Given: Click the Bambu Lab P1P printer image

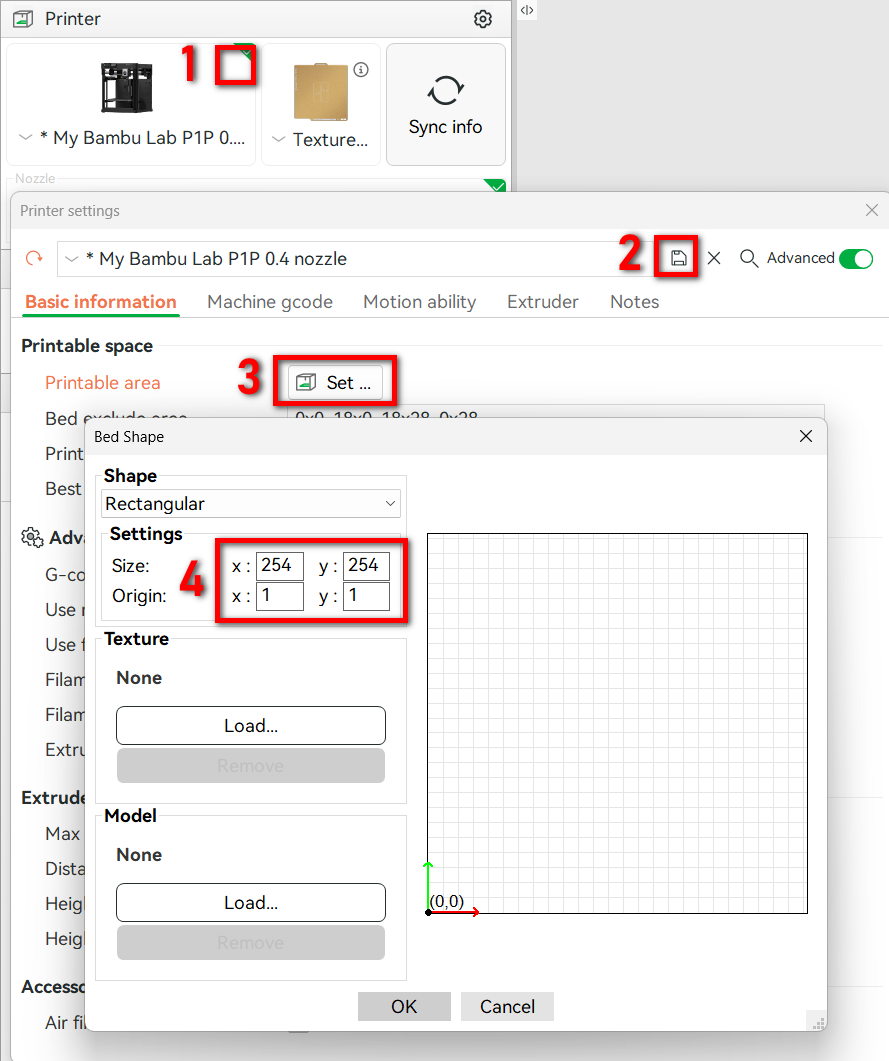Looking at the screenshot, I should 127,88.
